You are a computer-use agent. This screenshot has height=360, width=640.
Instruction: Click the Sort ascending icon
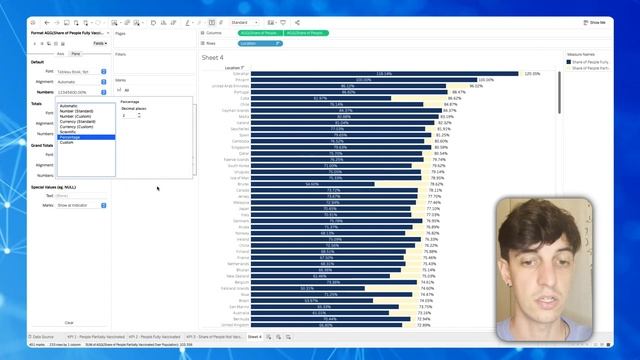163,23
